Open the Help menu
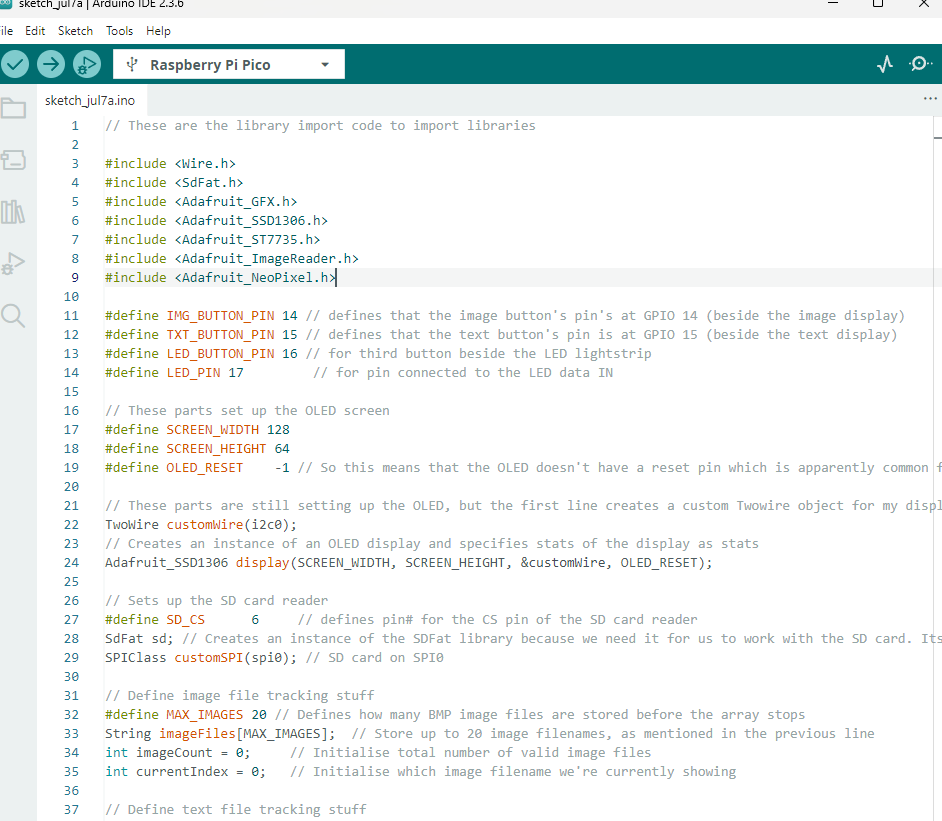 coord(158,31)
